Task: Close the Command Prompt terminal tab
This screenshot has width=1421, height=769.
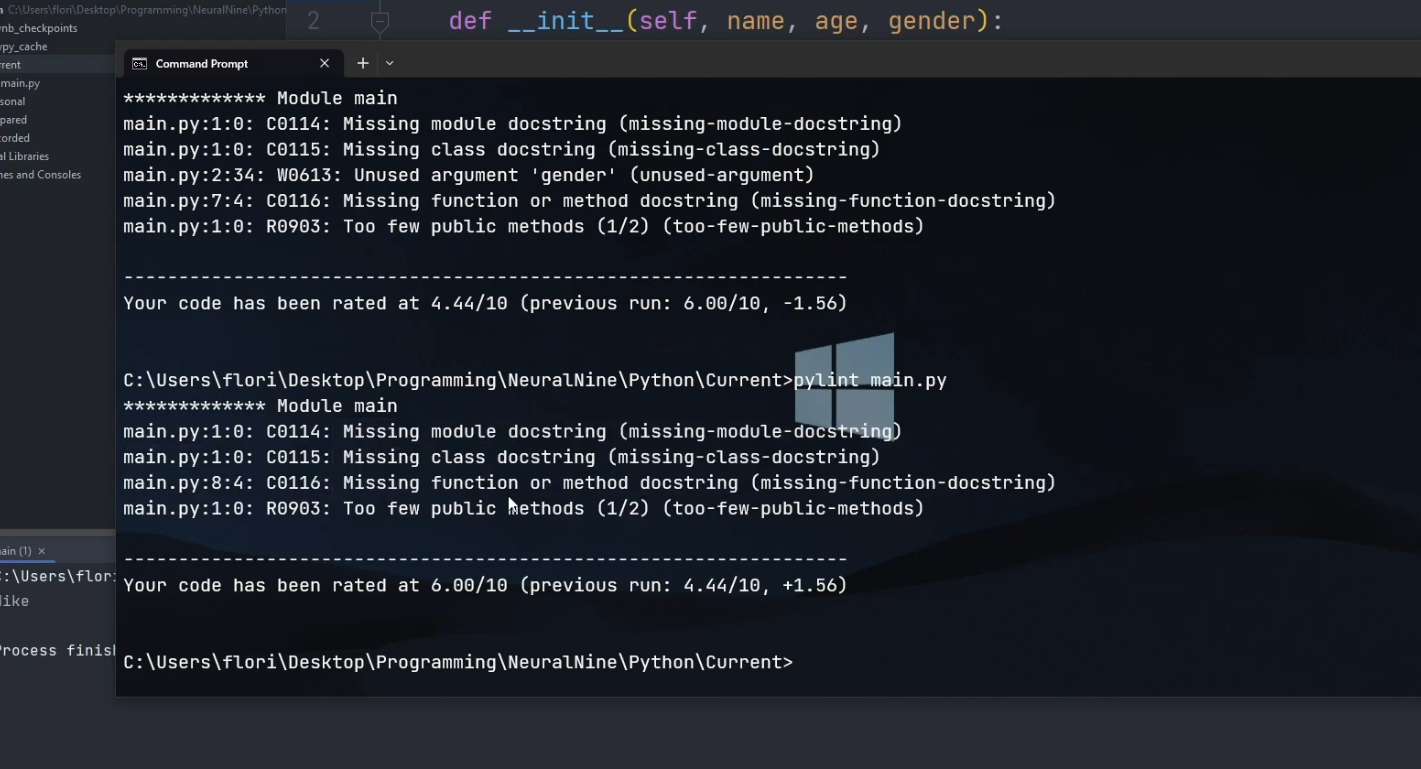Action: tap(324, 63)
